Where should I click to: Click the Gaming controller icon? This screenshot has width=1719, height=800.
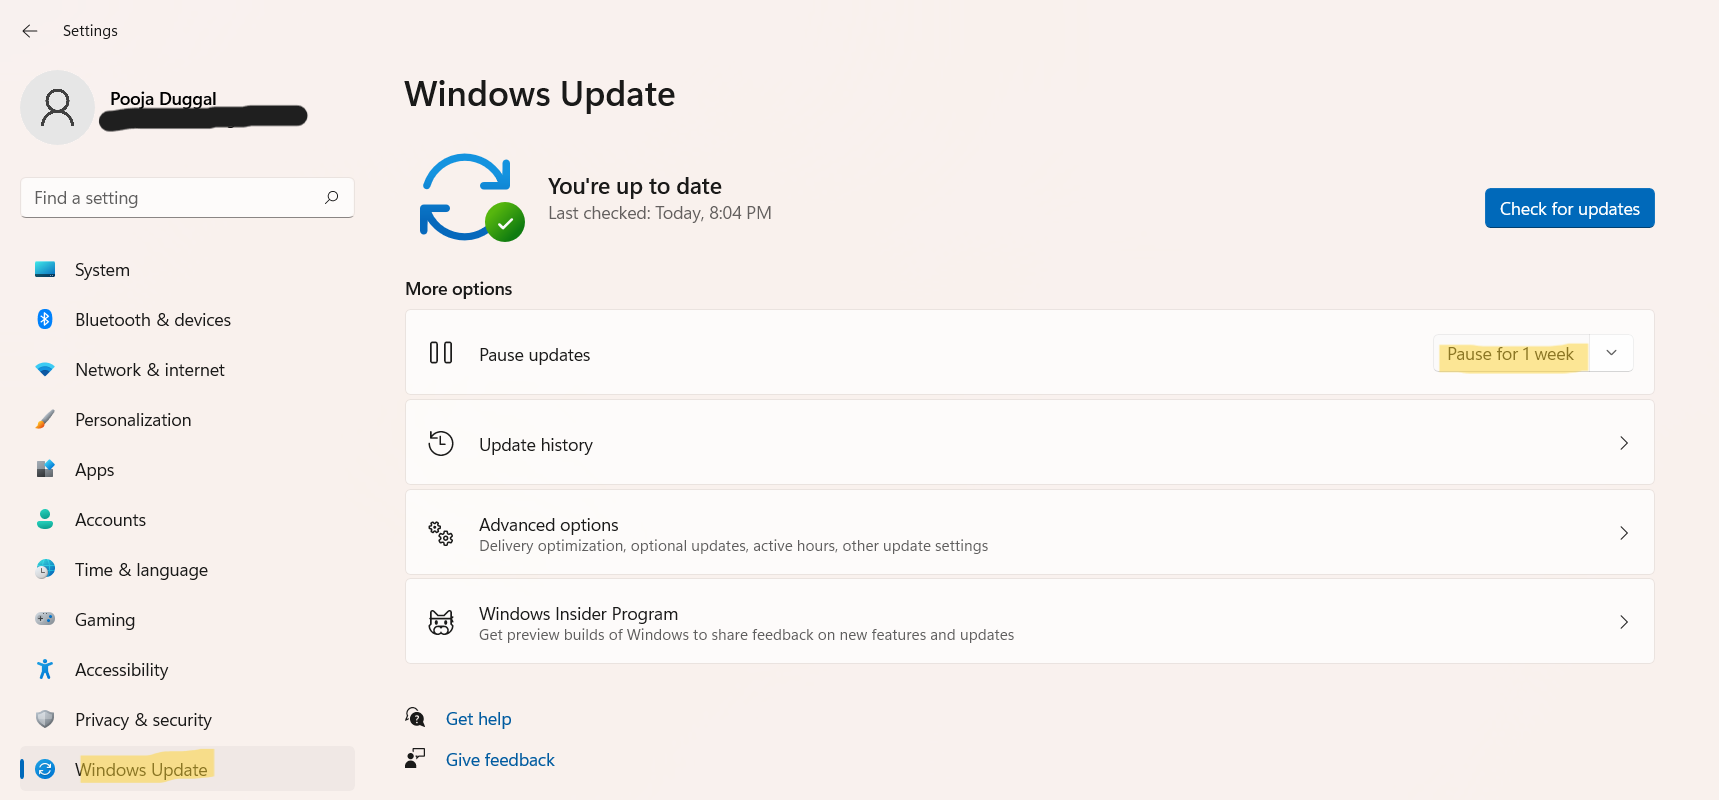click(45, 619)
